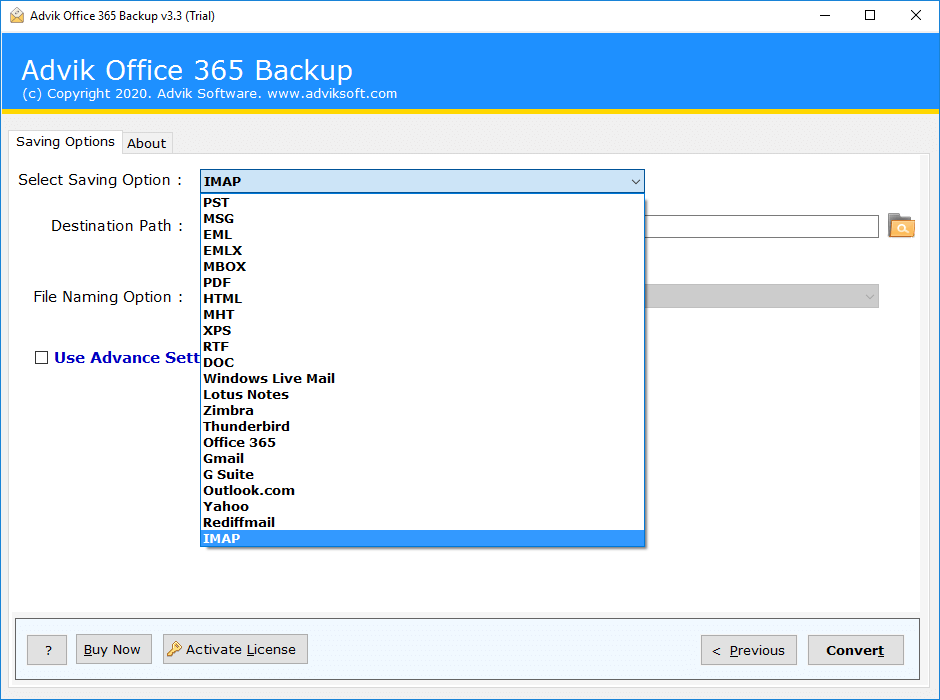Click the Activate License button
This screenshot has width=940, height=700.
(x=235, y=649)
